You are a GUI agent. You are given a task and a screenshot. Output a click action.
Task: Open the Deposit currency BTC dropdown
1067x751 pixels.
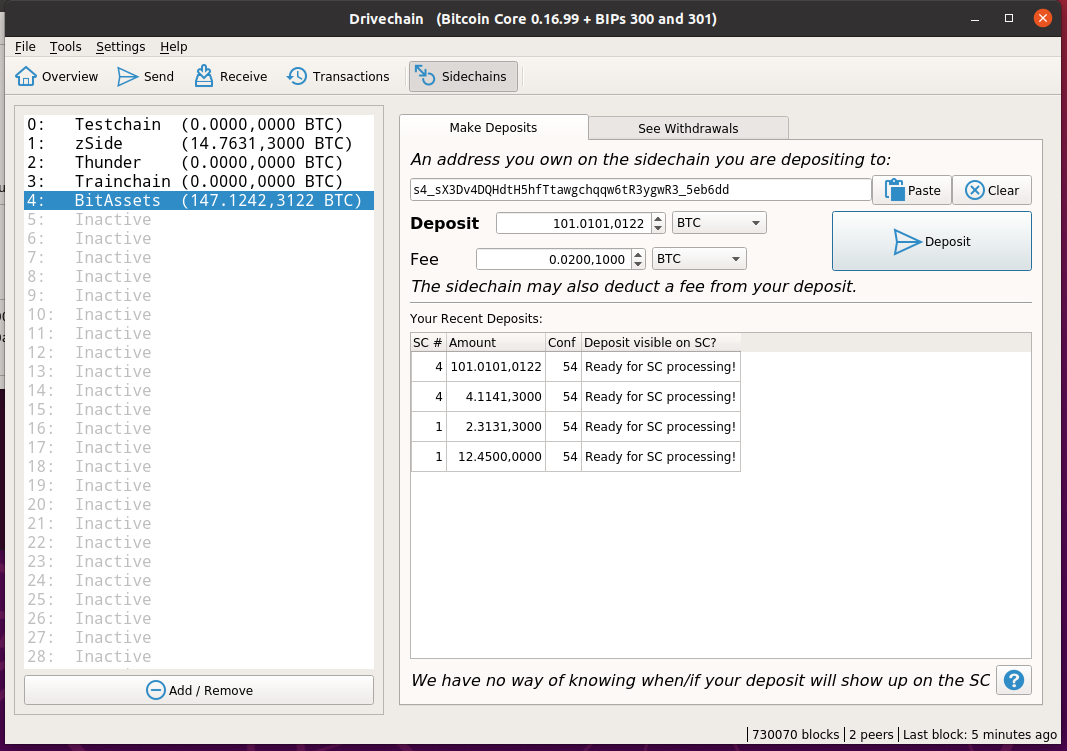pyautogui.click(x=718, y=223)
